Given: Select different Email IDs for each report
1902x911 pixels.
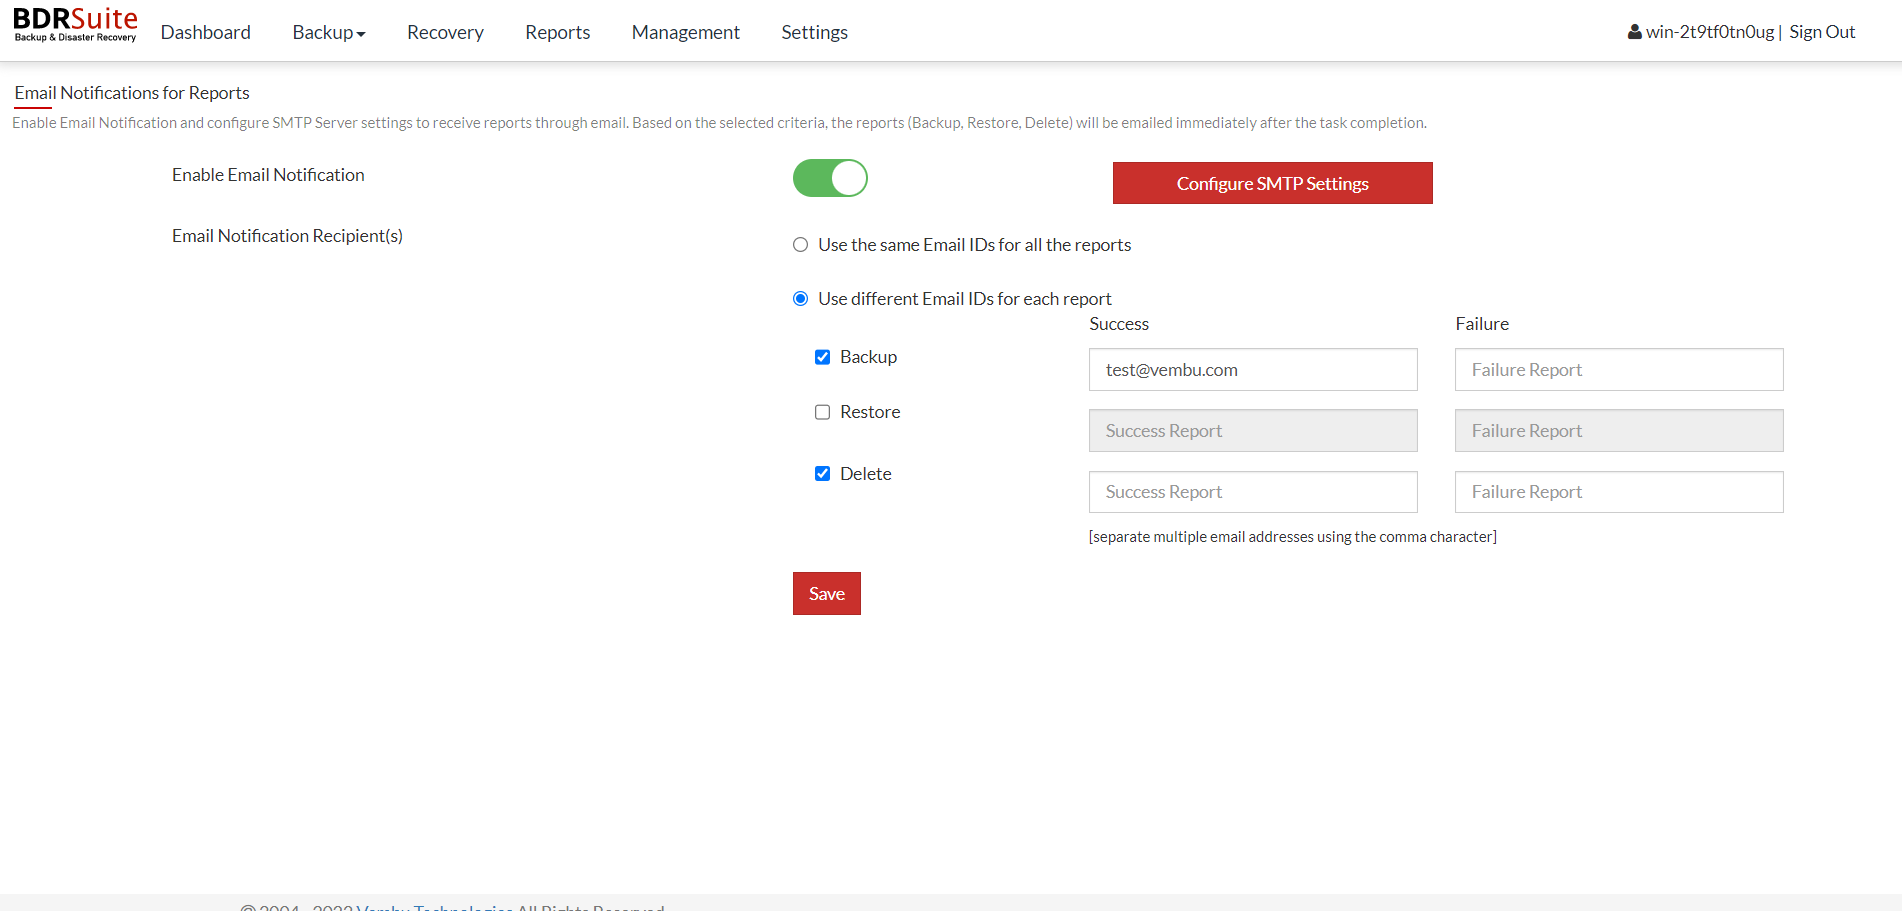Looking at the screenshot, I should [800, 299].
